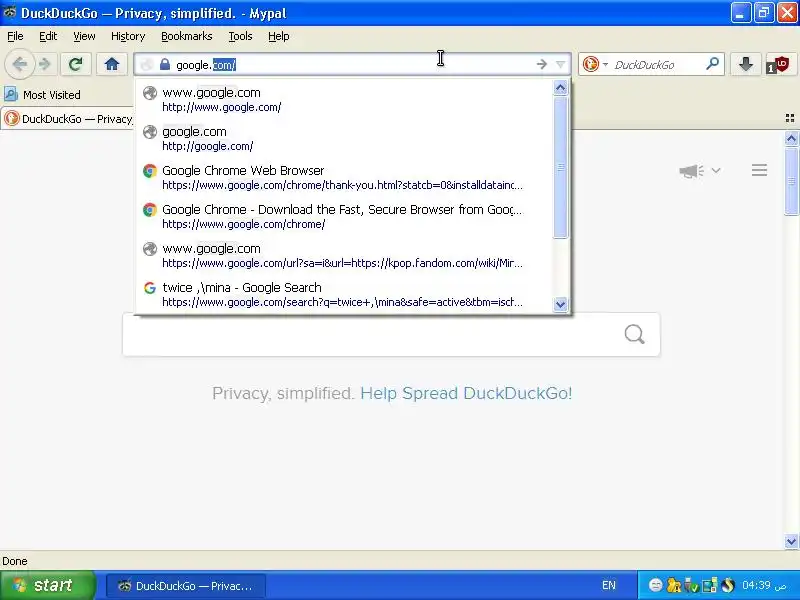Screen dimensions: 800x600
Task: Open the DuckDuckGo search engine selector
Action: pyautogui.click(x=595, y=64)
